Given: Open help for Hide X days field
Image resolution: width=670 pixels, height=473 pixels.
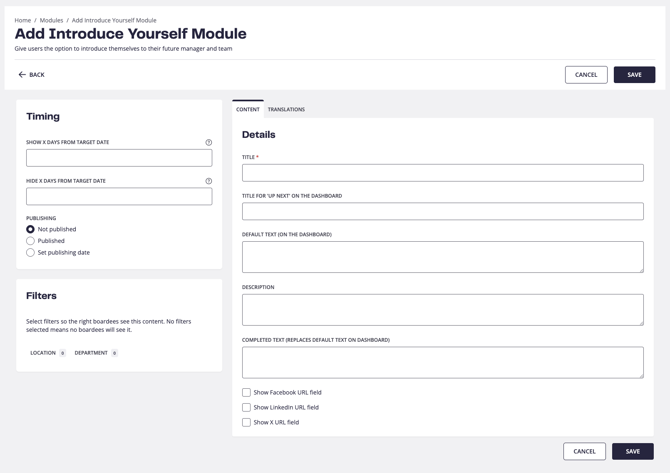Looking at the screenshot, I should click(x=209, y=181).
